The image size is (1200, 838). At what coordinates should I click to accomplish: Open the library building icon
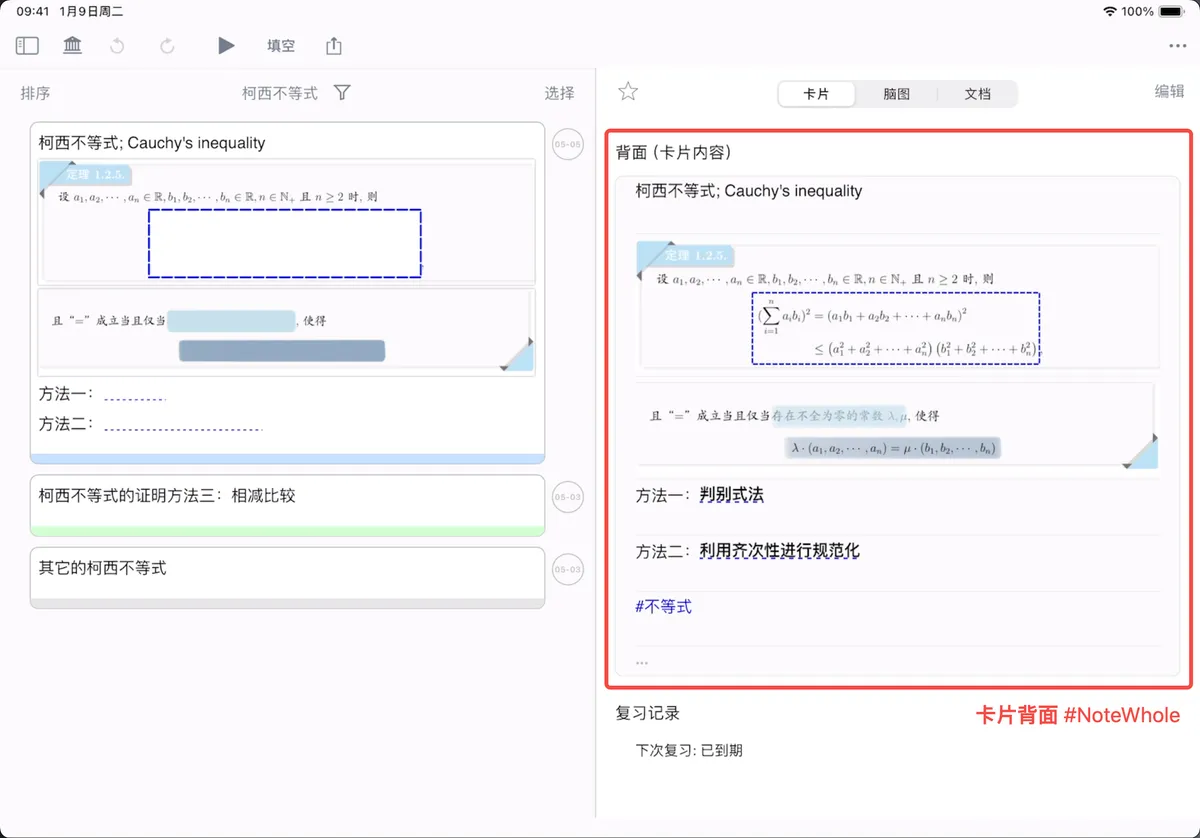(x=72, y=46)
